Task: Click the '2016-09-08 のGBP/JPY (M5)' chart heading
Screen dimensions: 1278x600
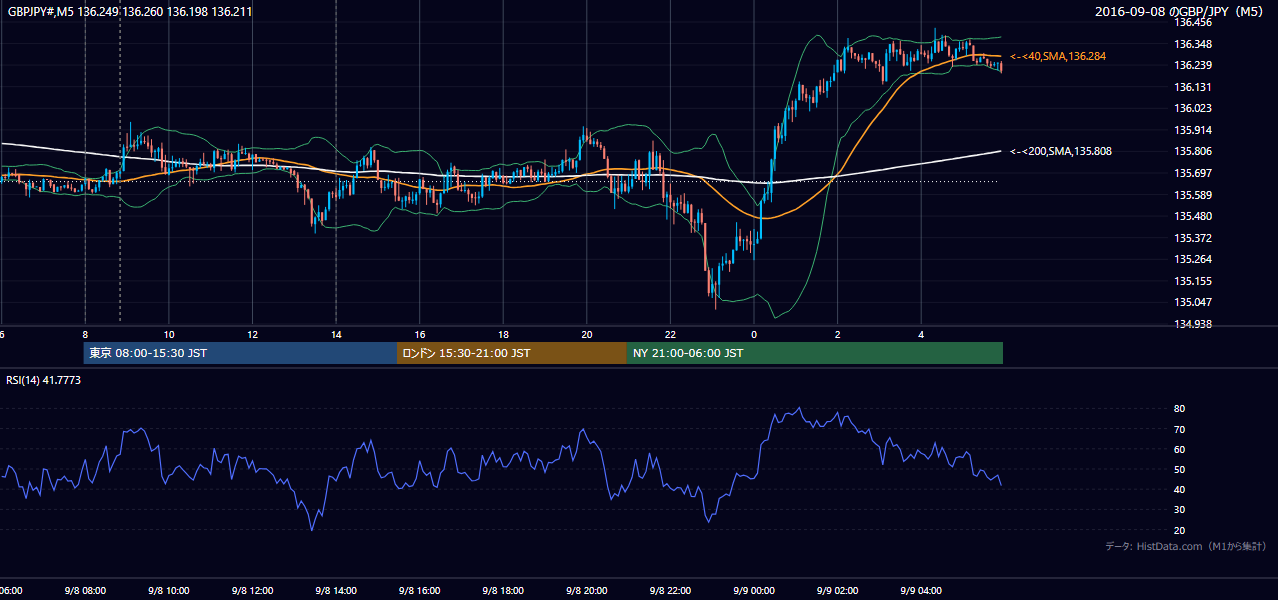Action: coord(1181,11)
